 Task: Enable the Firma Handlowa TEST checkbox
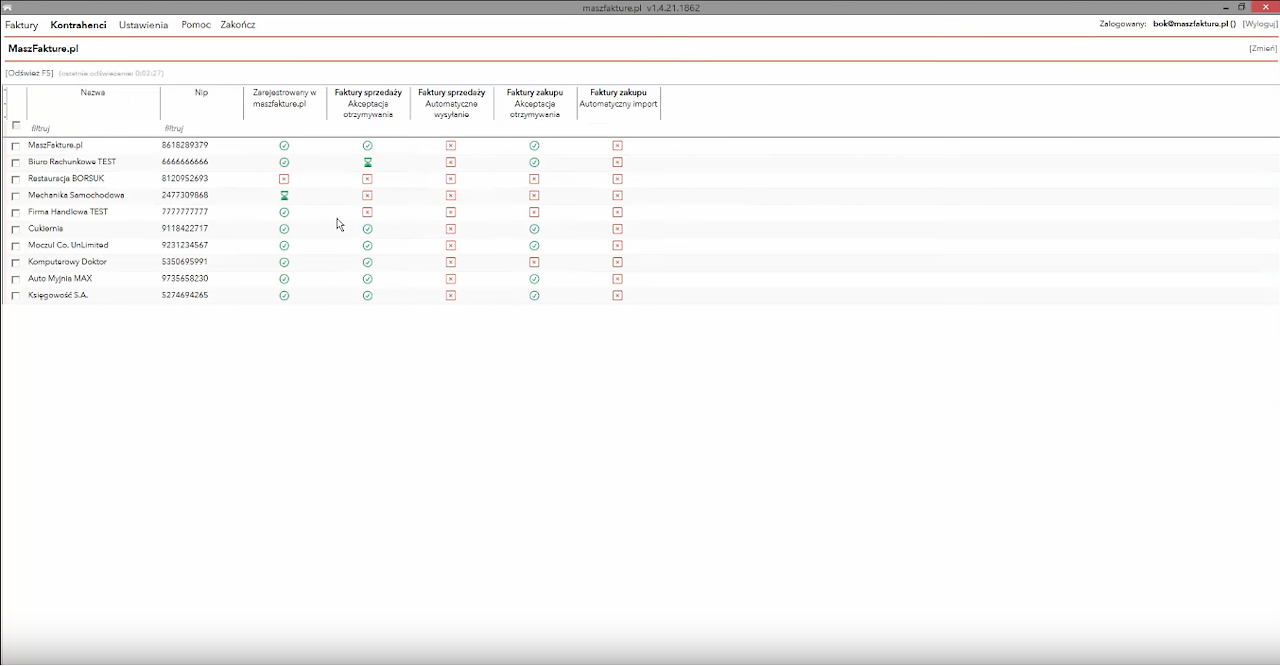pos(16,213)
